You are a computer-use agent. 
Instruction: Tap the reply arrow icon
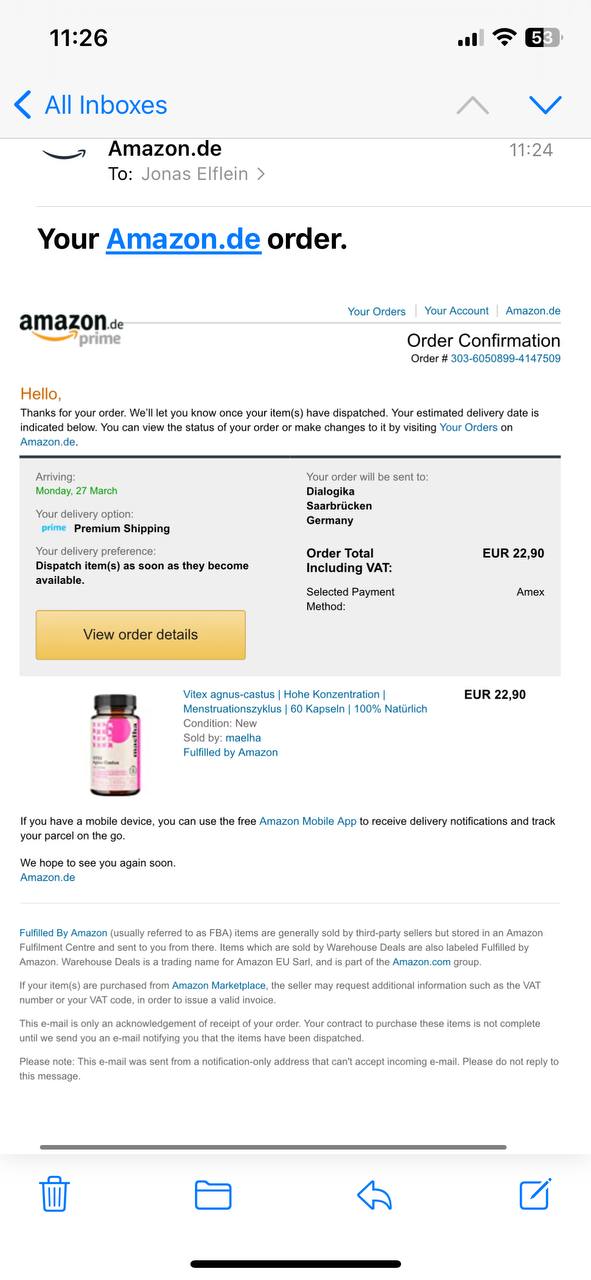click(374, 1194)
